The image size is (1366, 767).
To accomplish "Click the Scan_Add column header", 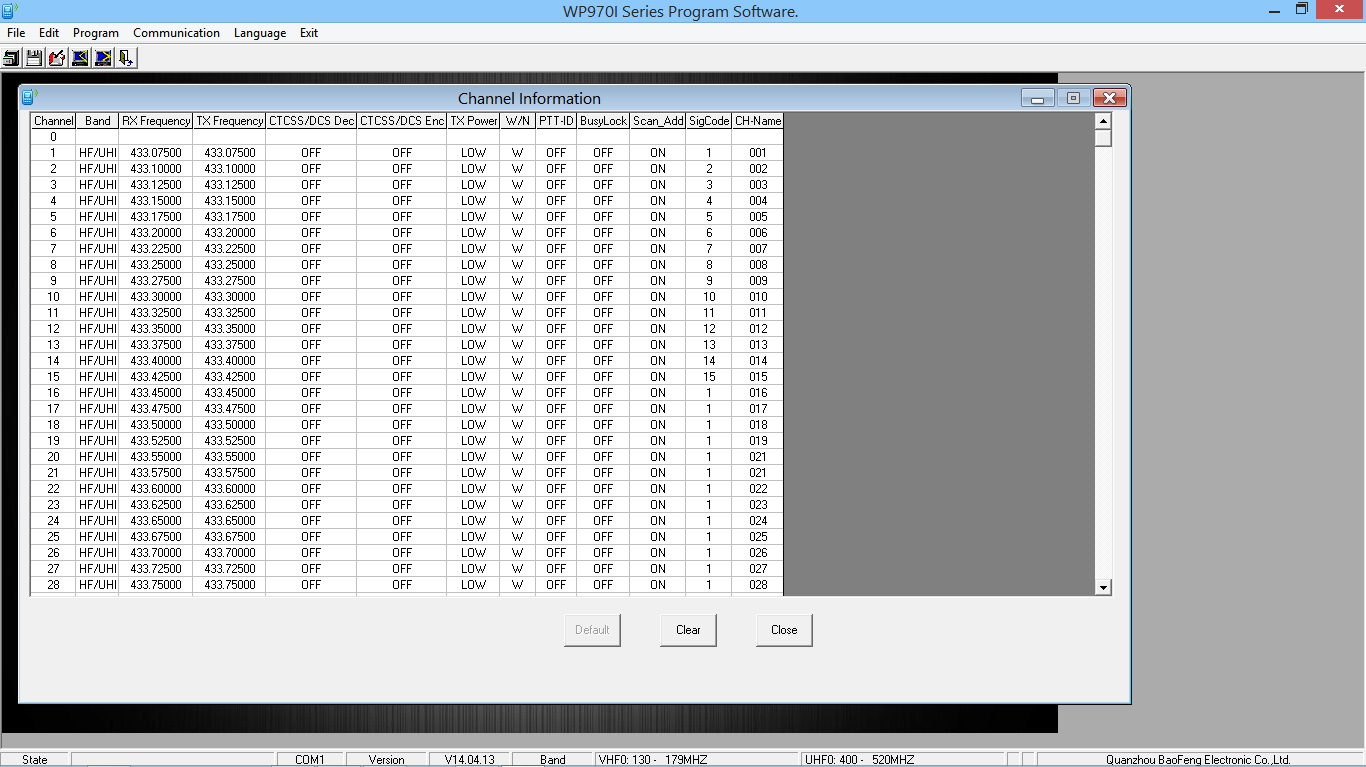I will click(x=658, y=121).
